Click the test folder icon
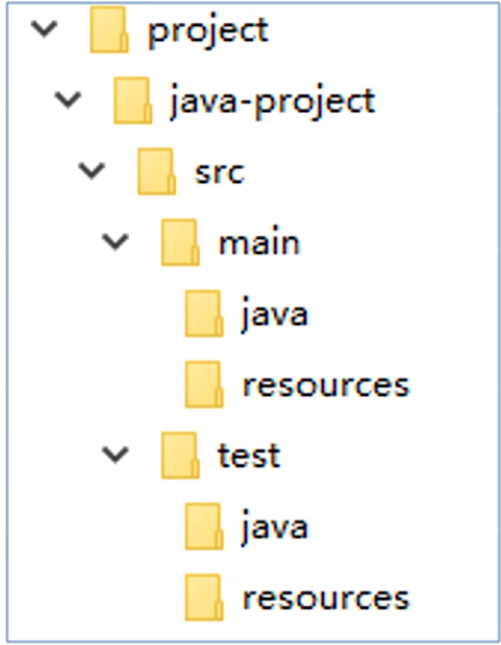The image size is (501, 645). [x=180, y=455]
